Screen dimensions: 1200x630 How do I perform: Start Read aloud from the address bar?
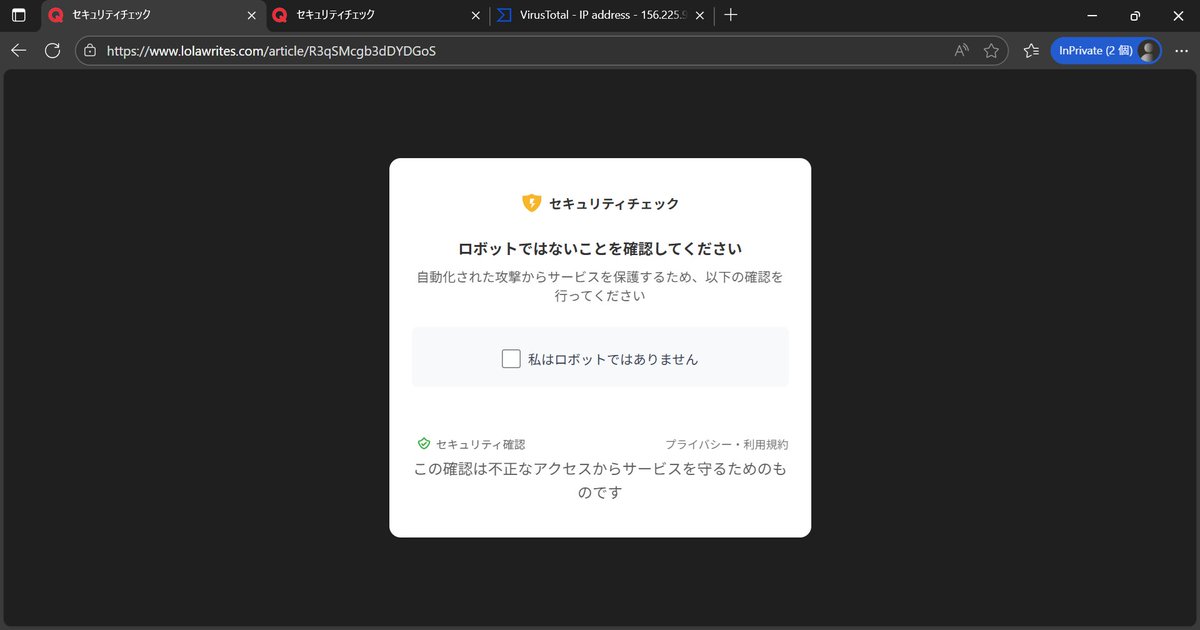coord(960,50)
